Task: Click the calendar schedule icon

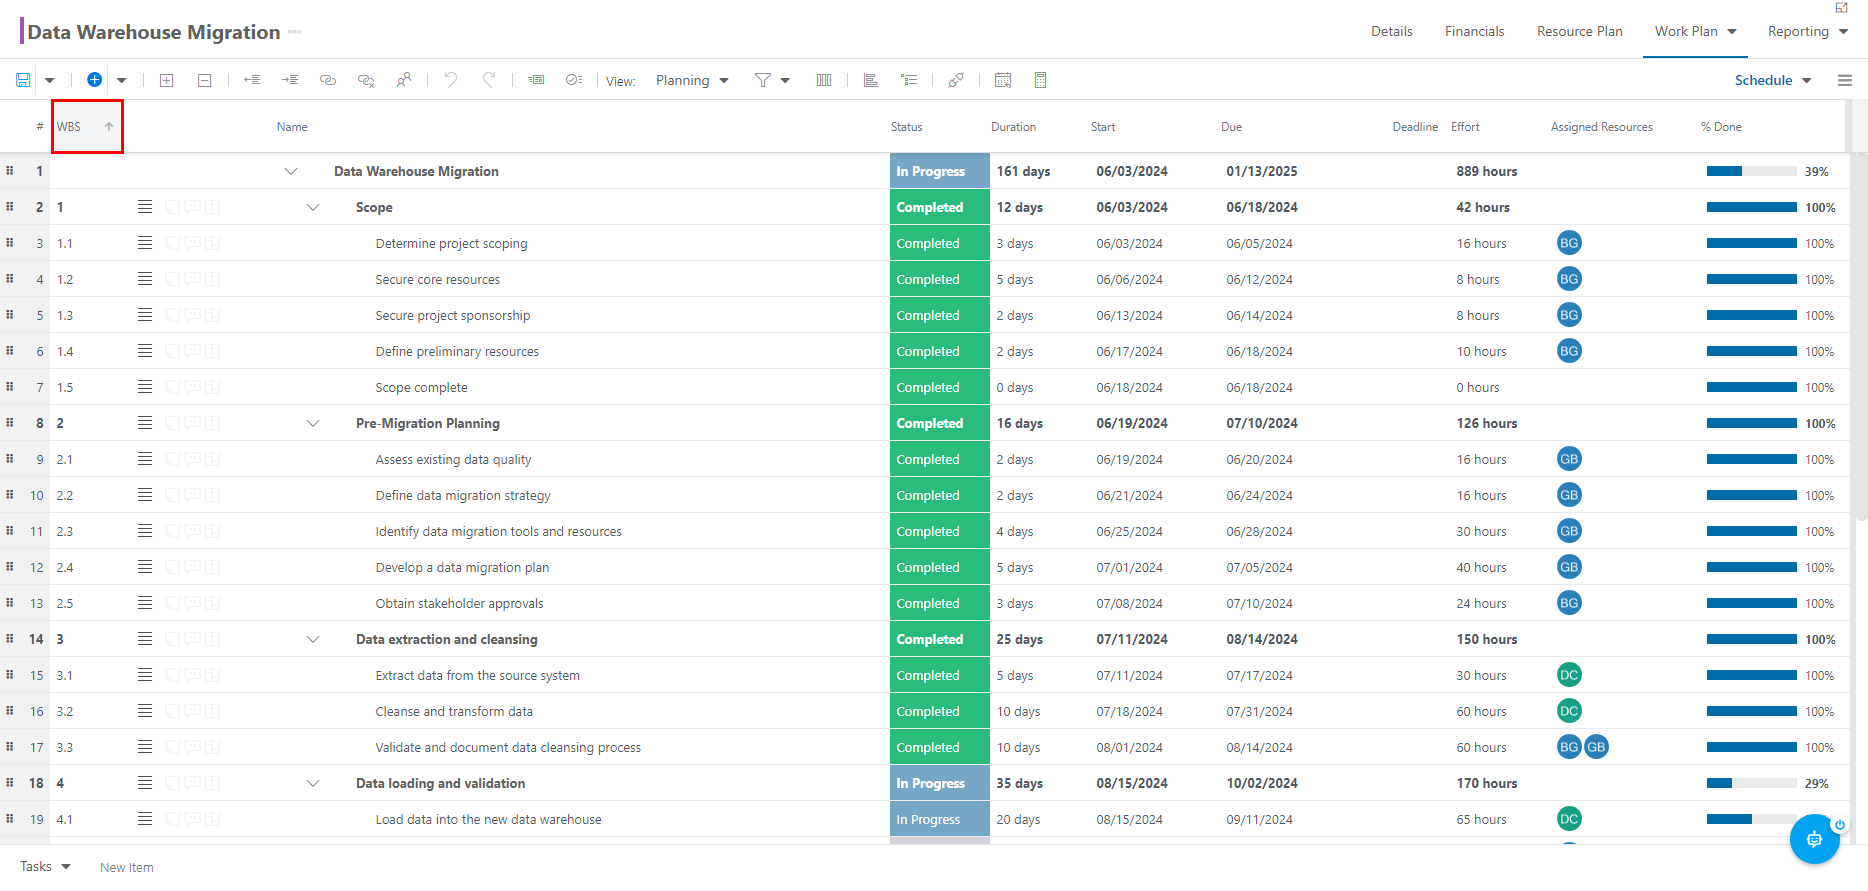Action: point(1003,80)
